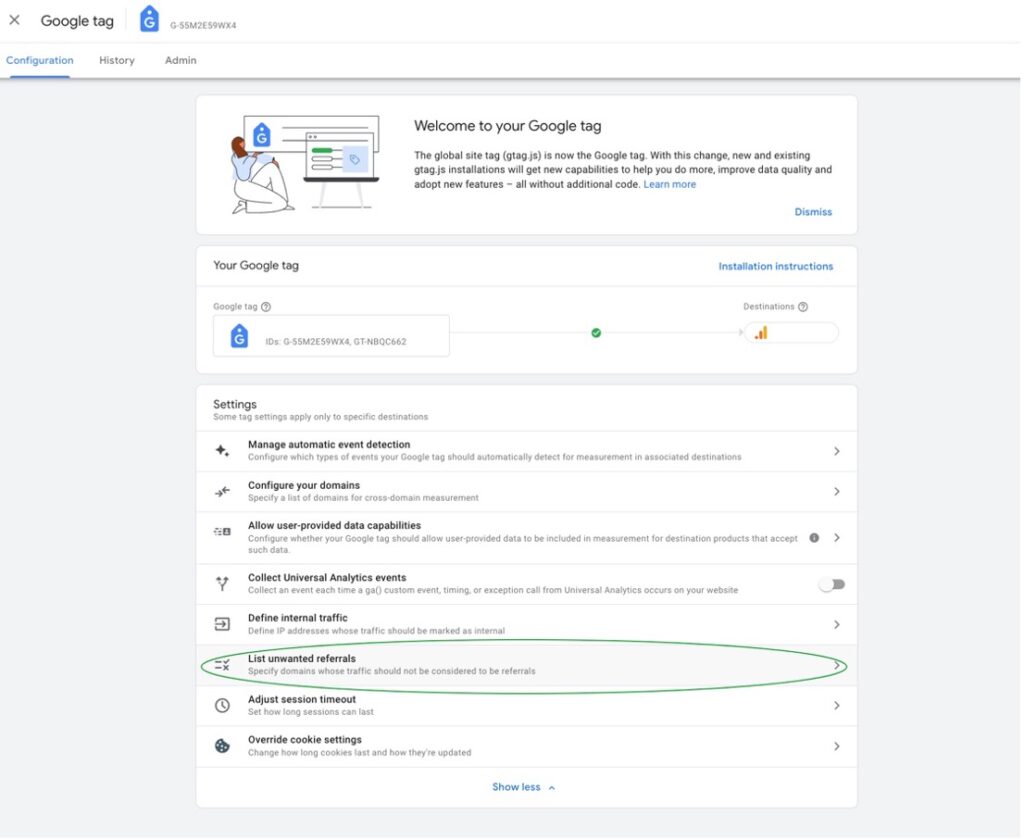
Task: Click the sparkle icon for automatic event detection
Action: [x=222, y=451]
